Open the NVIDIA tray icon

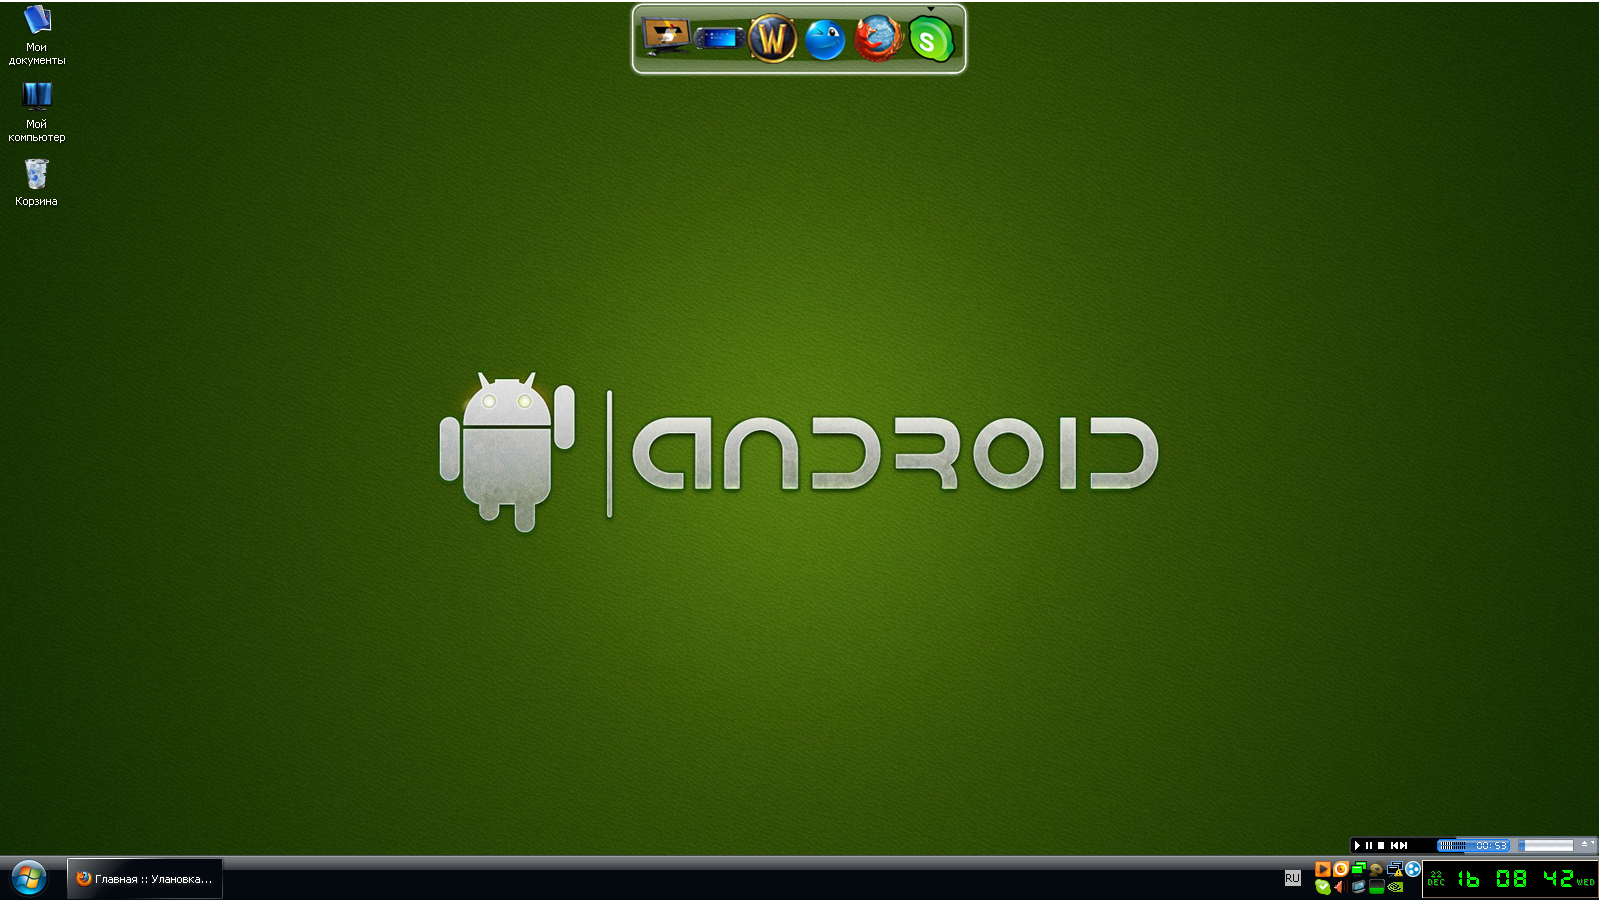click(x=1395, y=887)
